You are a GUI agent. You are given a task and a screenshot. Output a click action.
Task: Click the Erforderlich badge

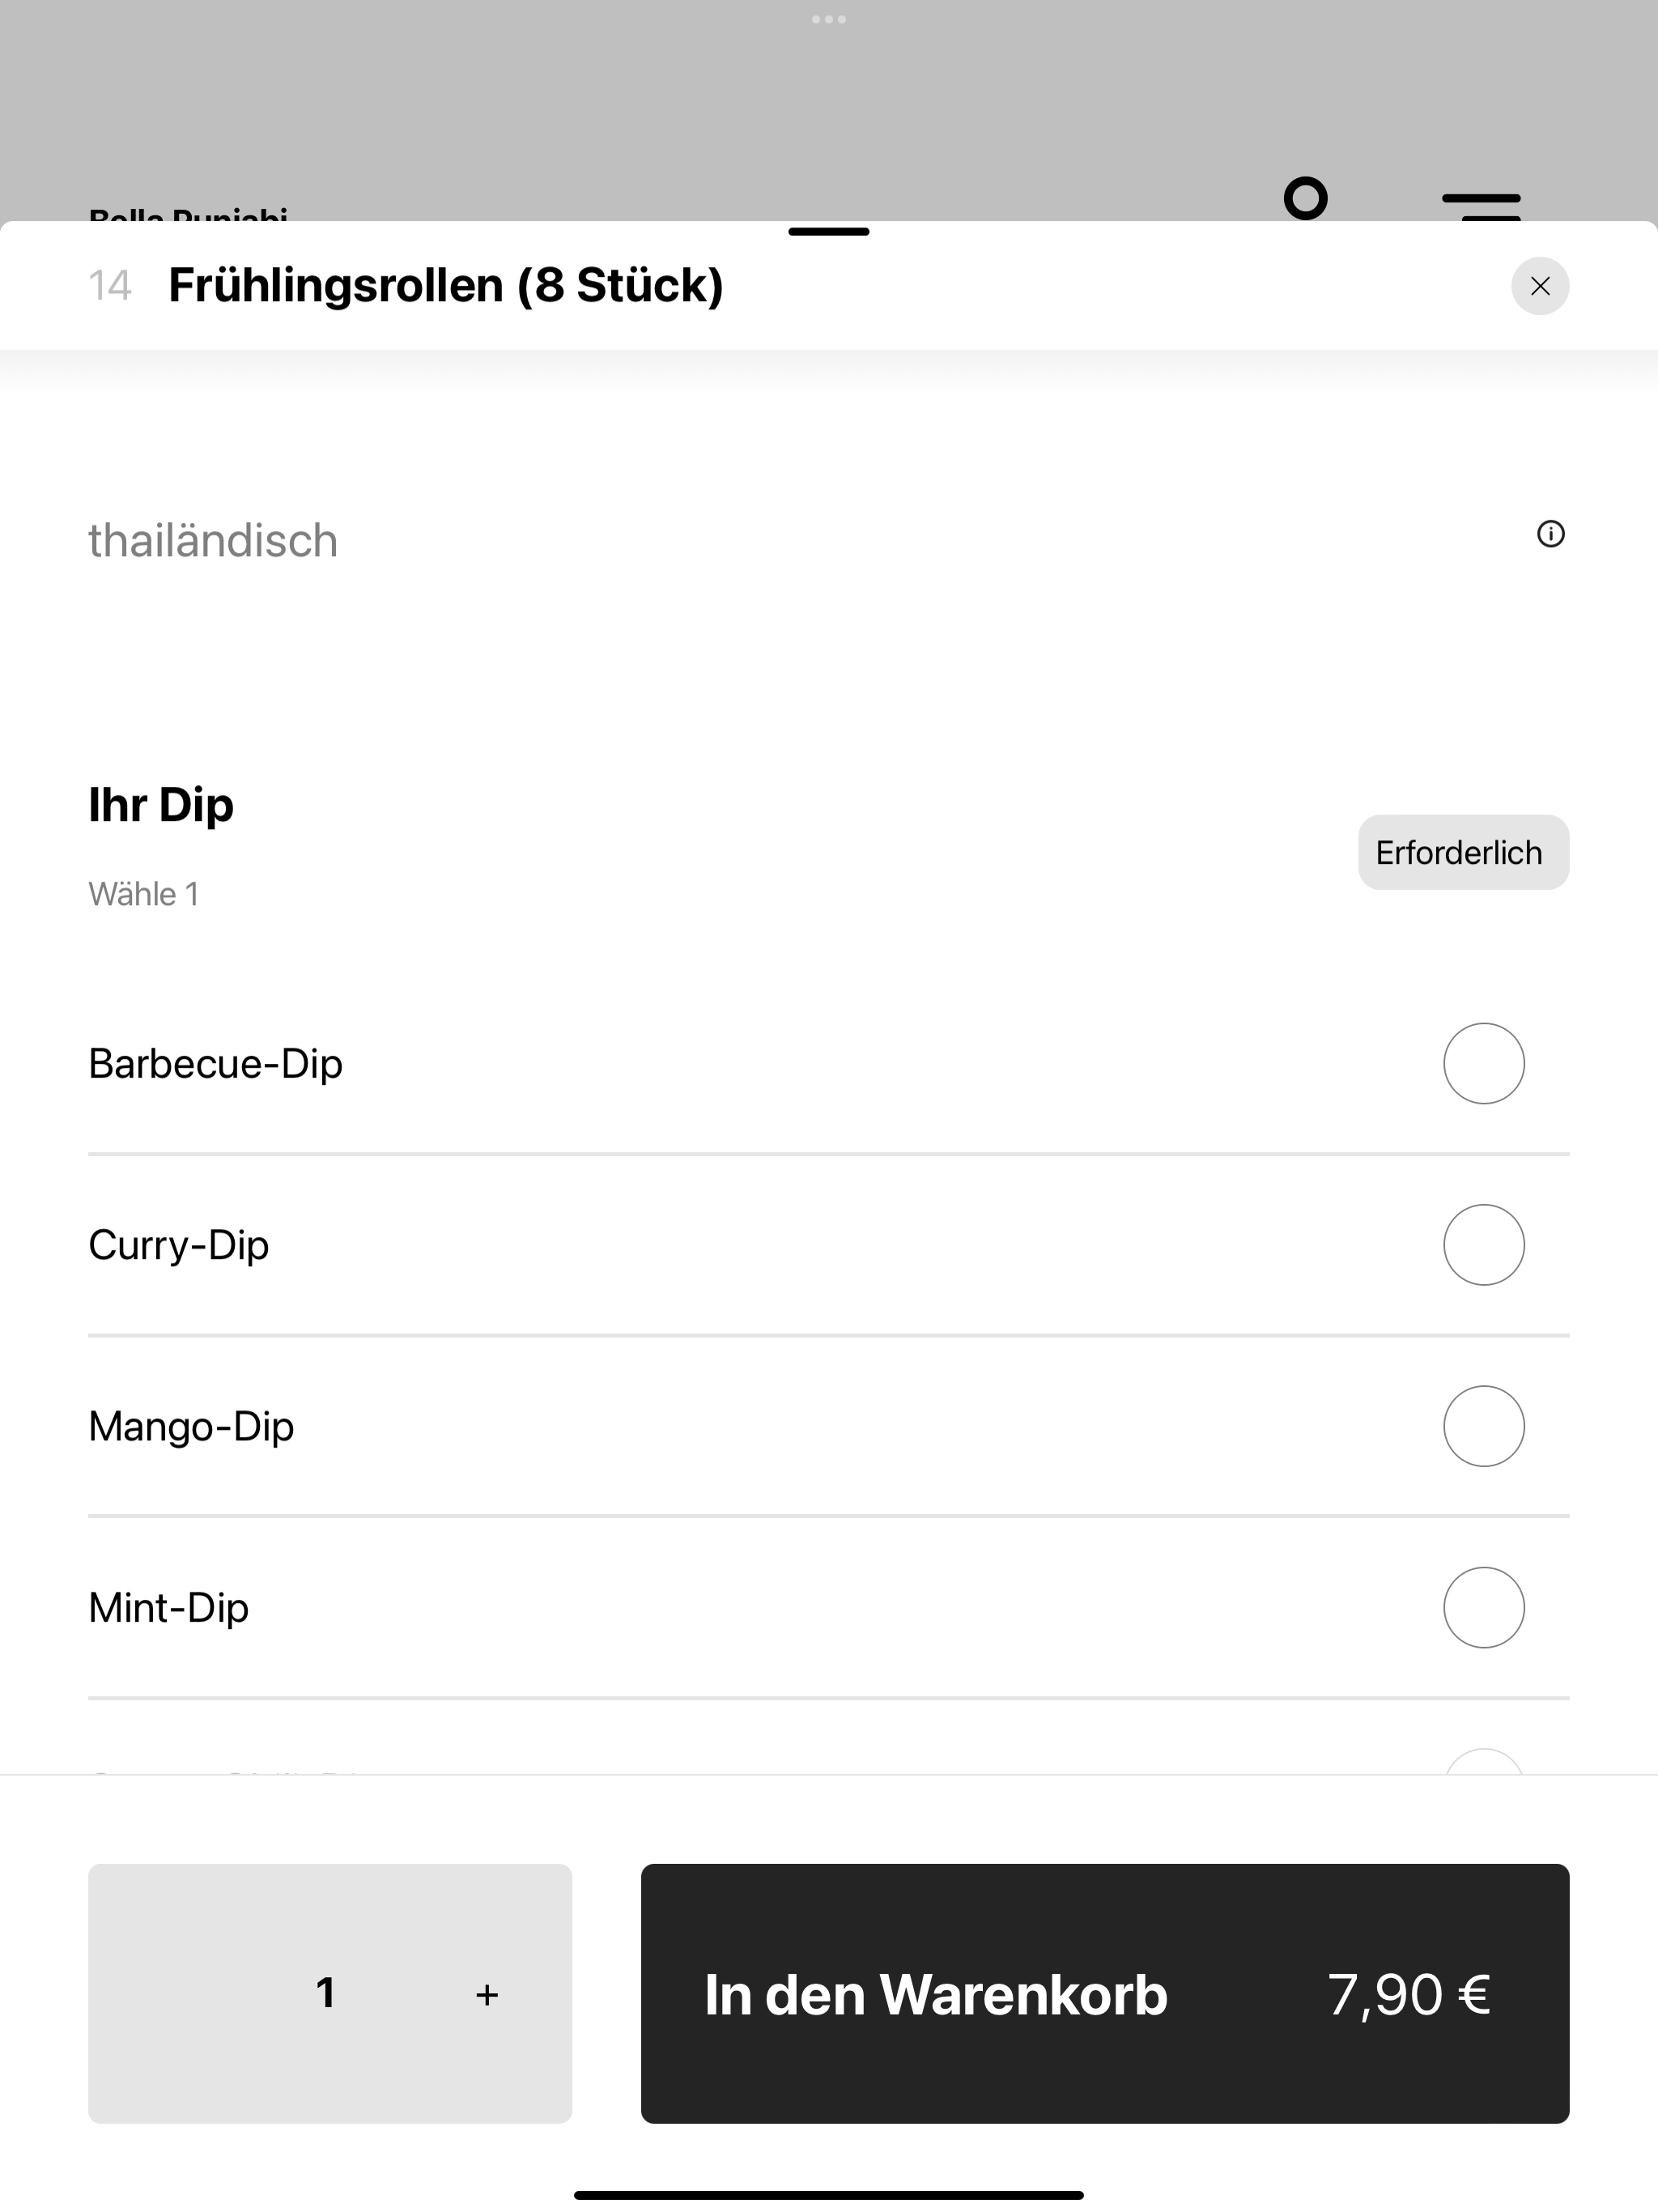click(x=1463, y=852)
